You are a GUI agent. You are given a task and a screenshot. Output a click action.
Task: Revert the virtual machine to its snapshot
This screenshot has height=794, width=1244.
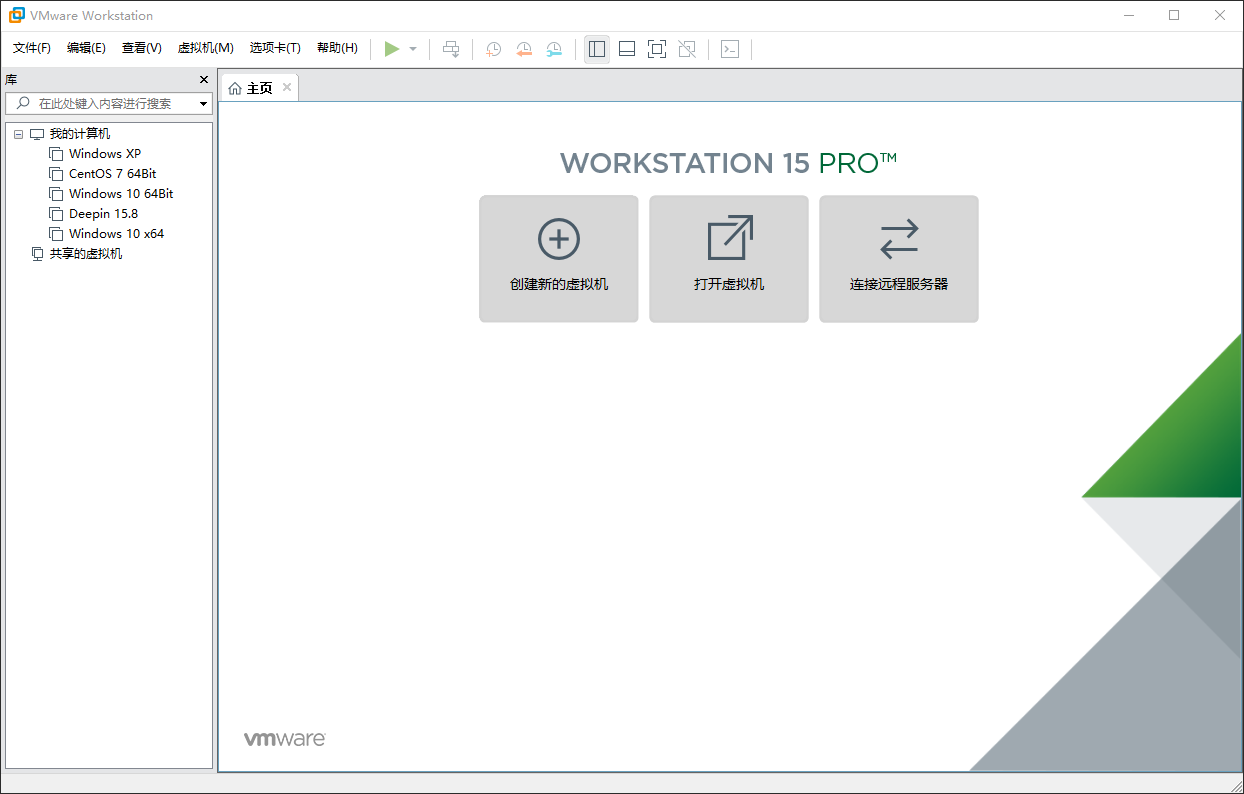pyautogui.click(x=524, y=48)
